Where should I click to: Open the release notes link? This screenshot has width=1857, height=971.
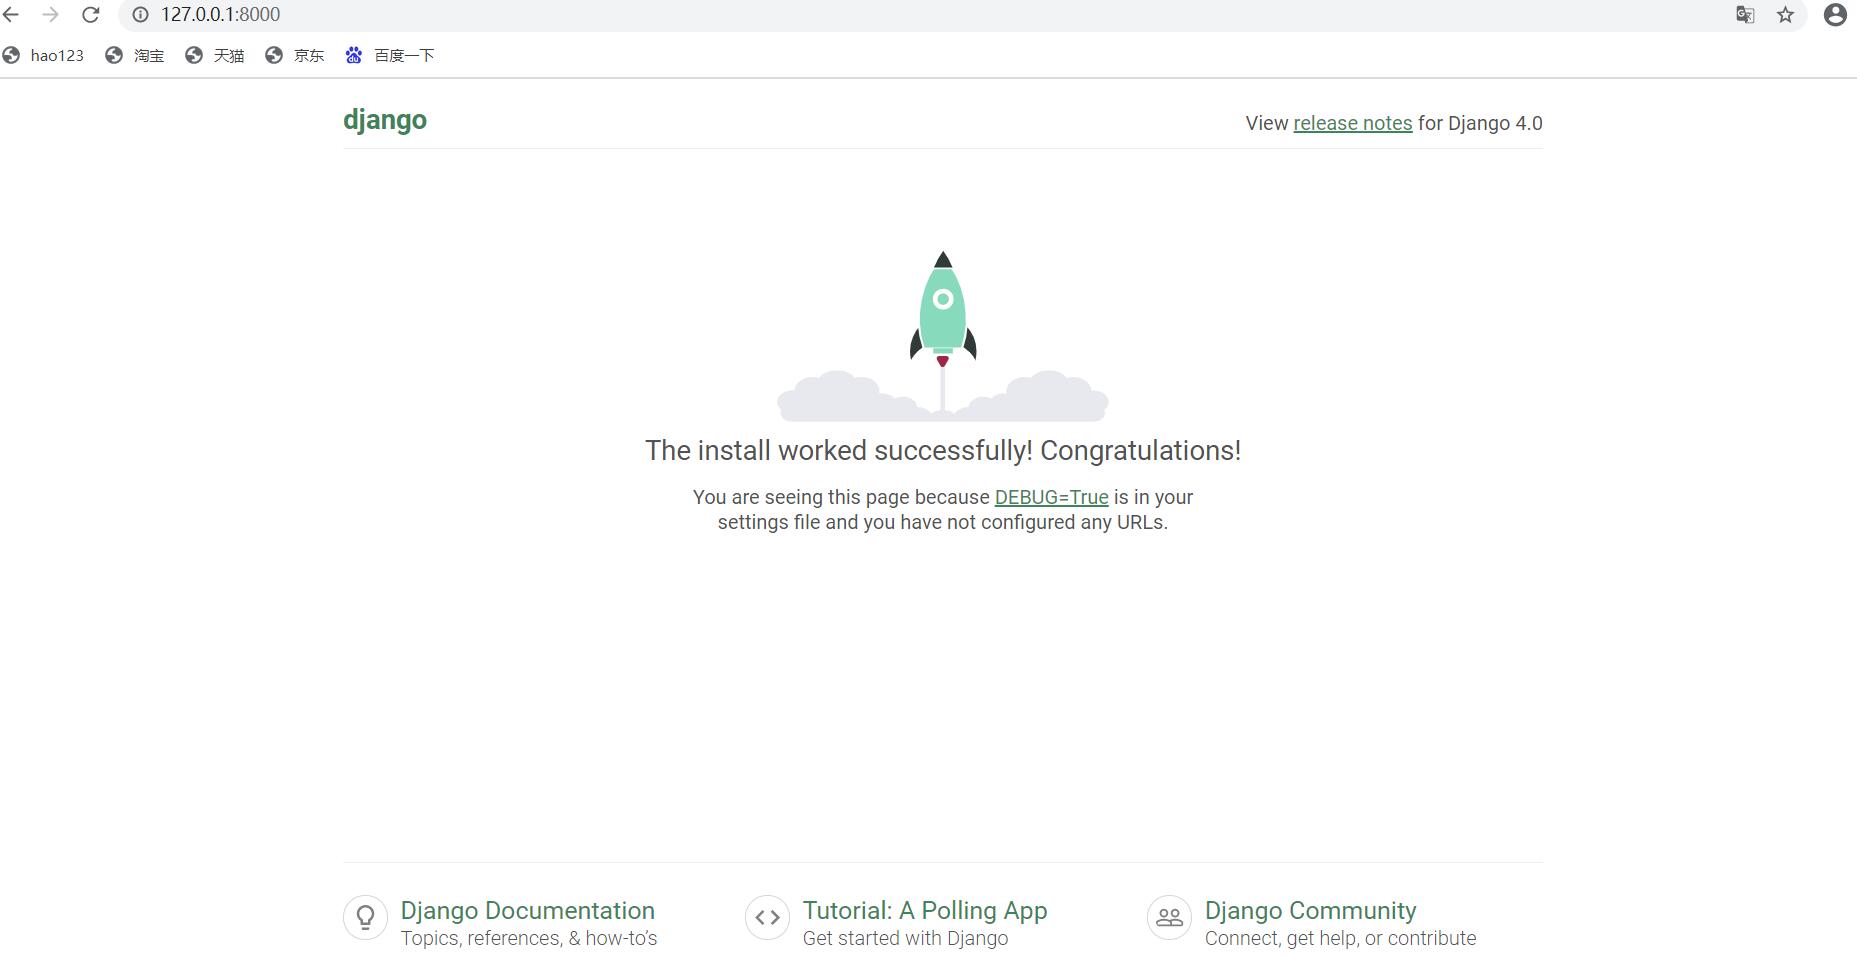point(1352,123)
